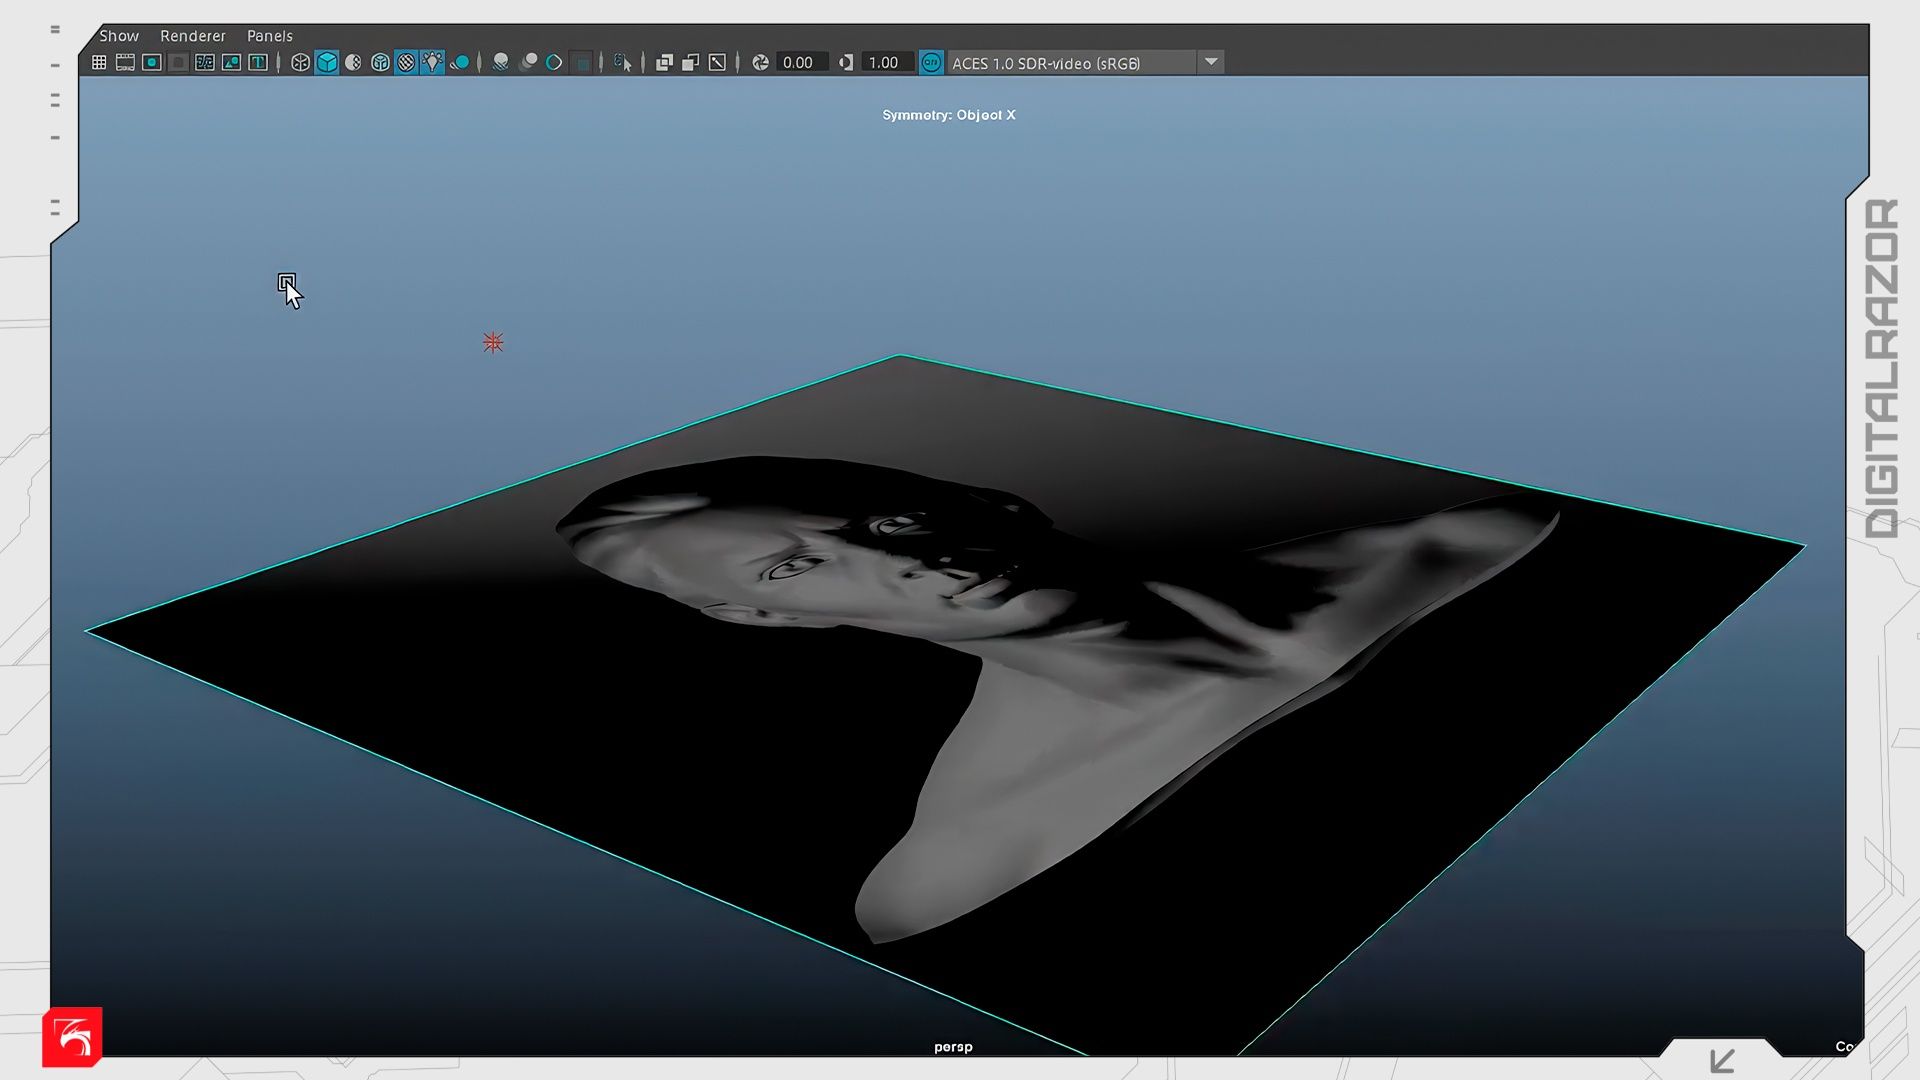Click the red logo badge bottom-left

[72, 1037]
